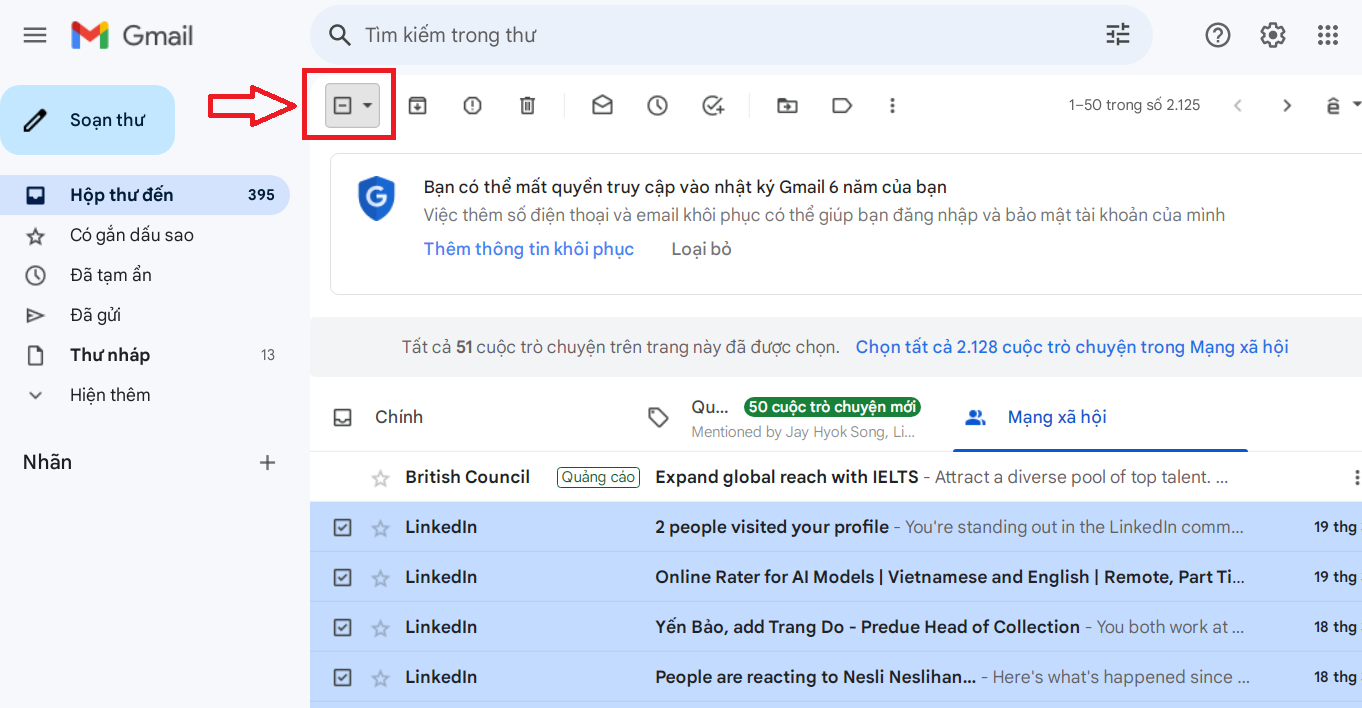Select all 2.128 conversations in Social

point(1071,346)
